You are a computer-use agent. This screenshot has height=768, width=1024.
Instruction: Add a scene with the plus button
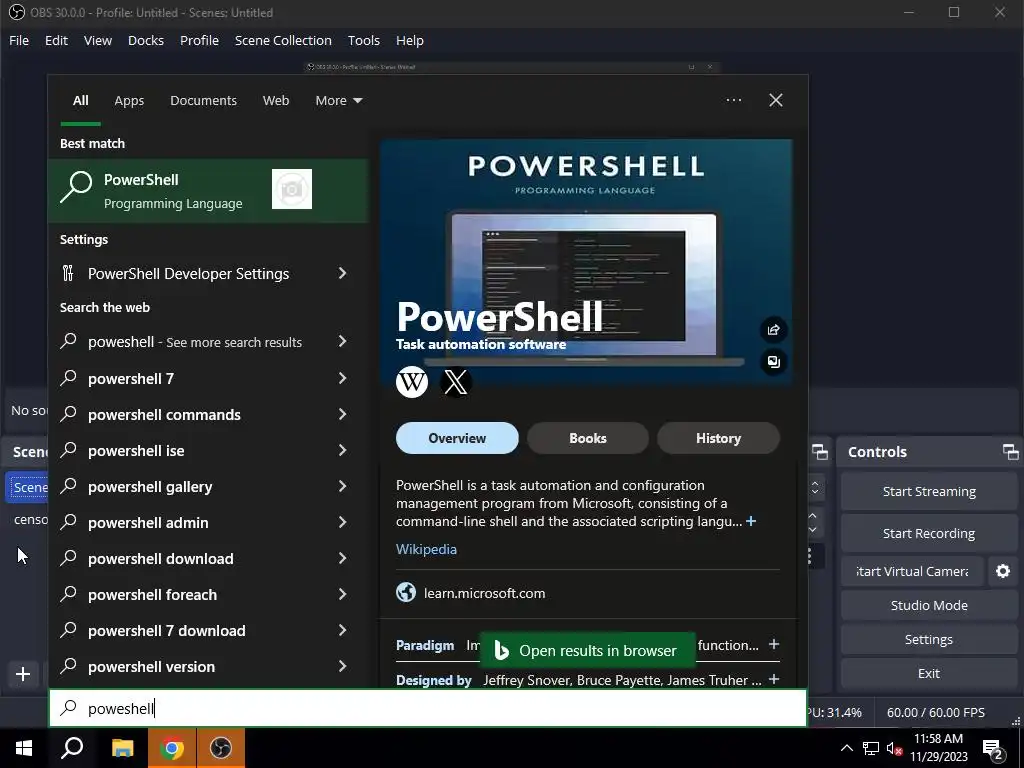click(23, 674)
